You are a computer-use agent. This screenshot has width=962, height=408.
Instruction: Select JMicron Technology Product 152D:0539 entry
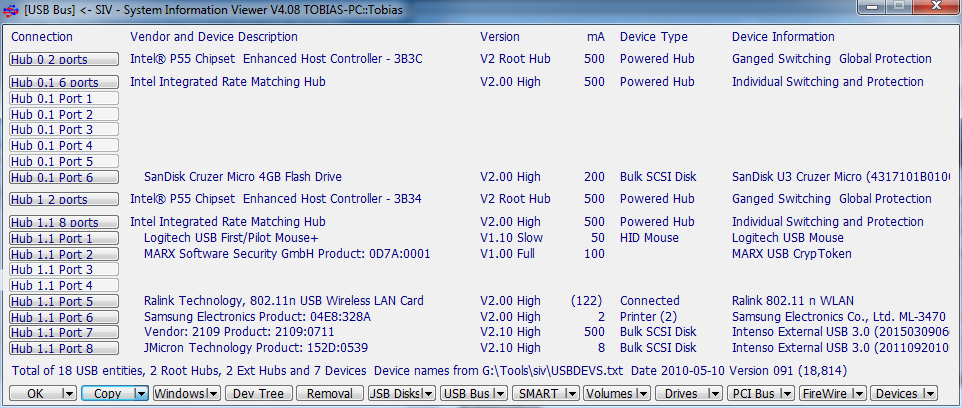click(255, 348)
